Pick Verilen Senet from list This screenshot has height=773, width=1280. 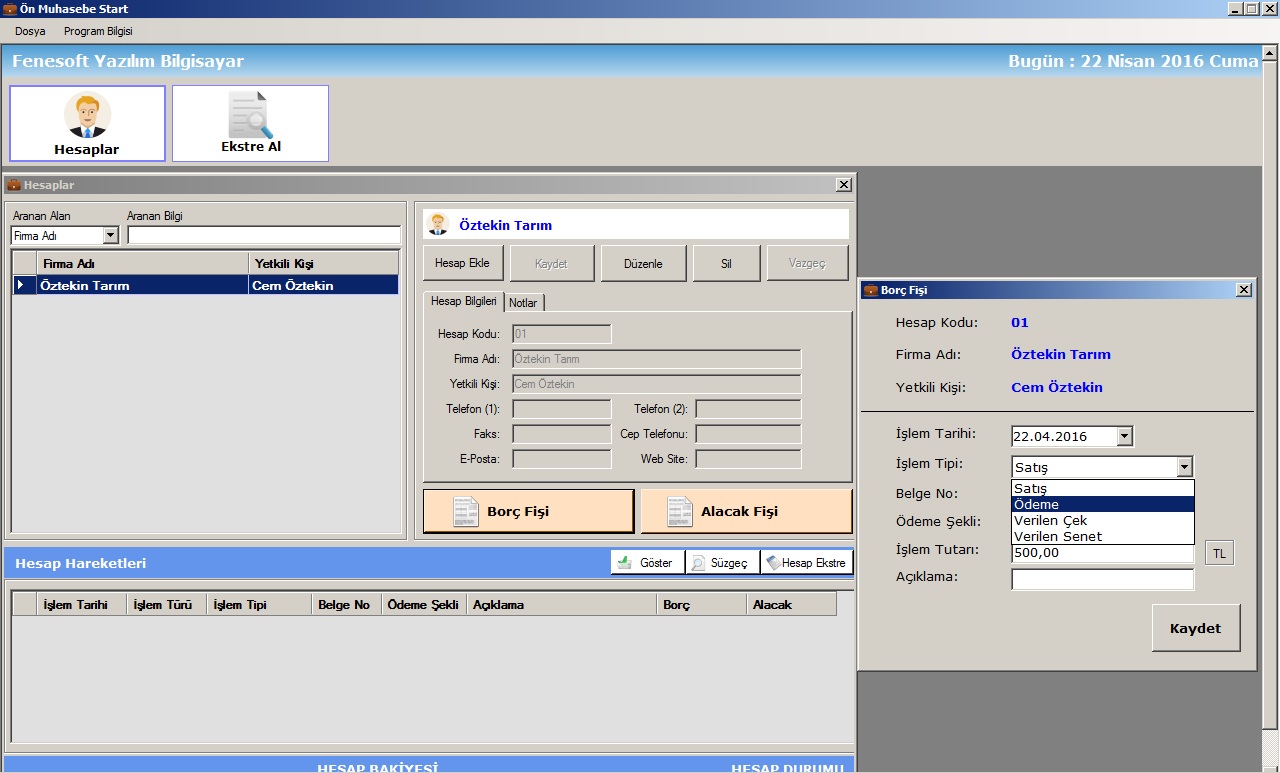[x=1102, y=536]
